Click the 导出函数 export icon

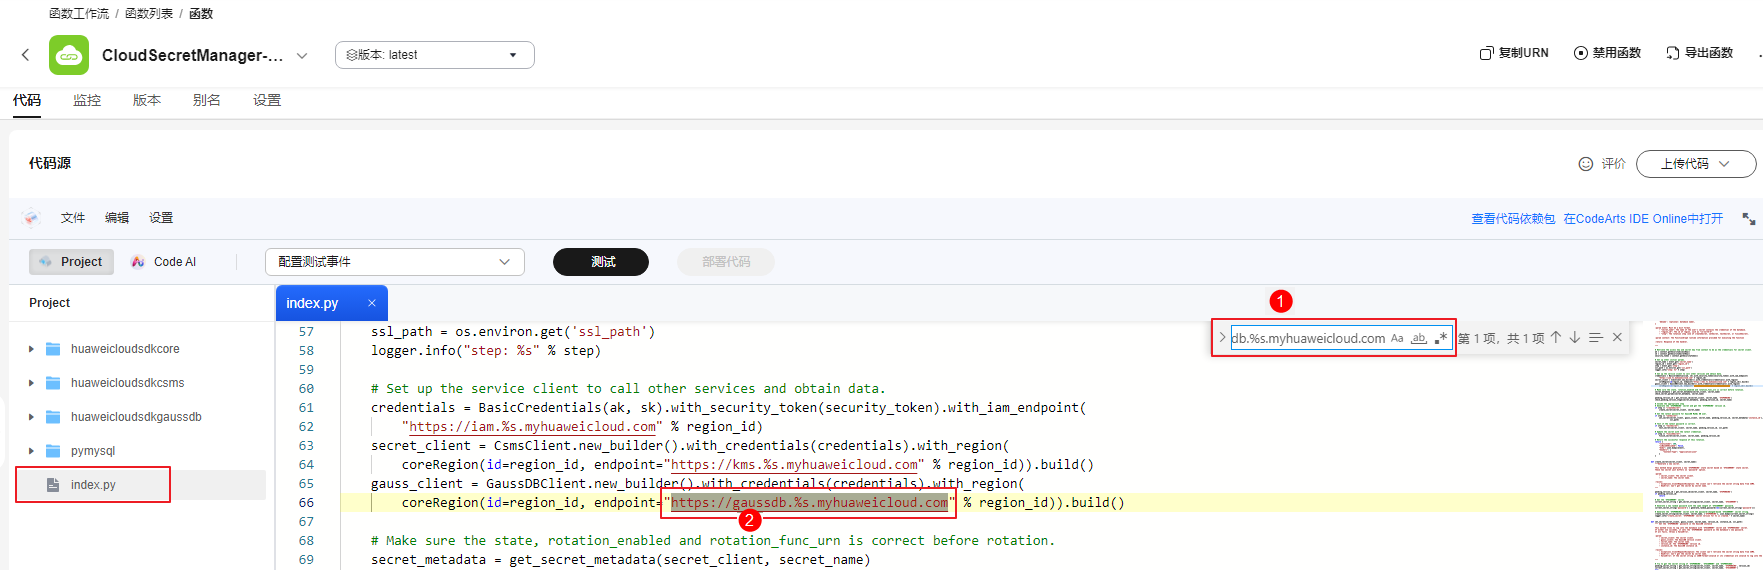(x=1672, y=53)
